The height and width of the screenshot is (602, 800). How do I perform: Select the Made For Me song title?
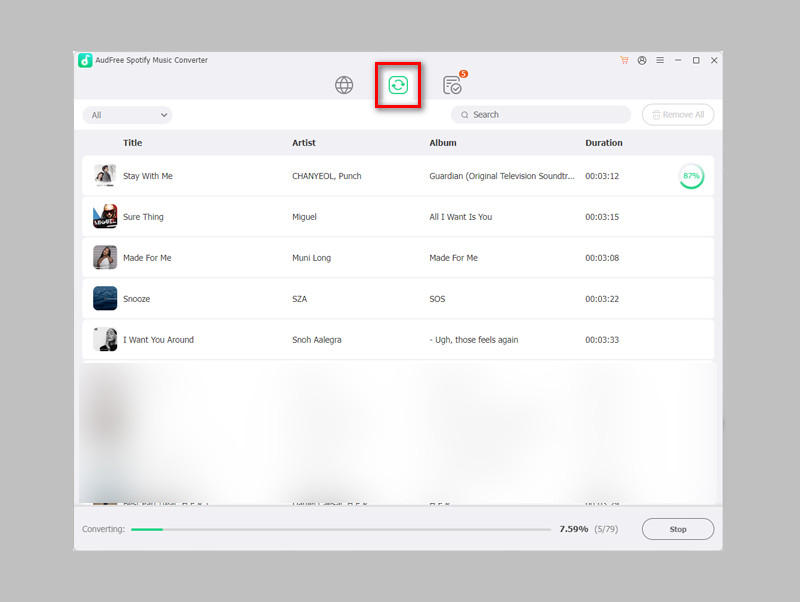point(147,258)
